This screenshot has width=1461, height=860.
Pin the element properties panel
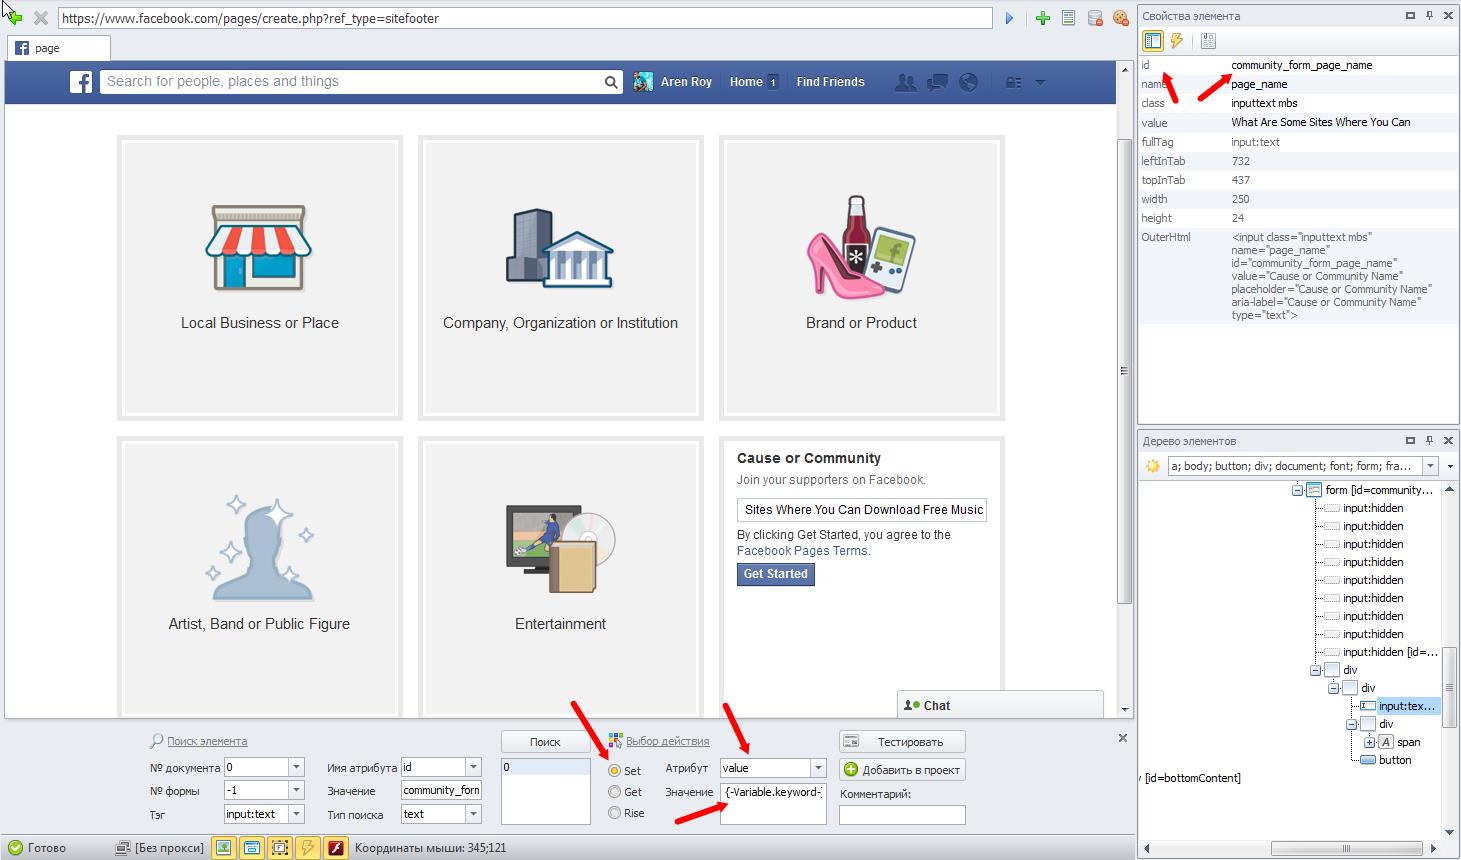click(x=1429, y=16)
